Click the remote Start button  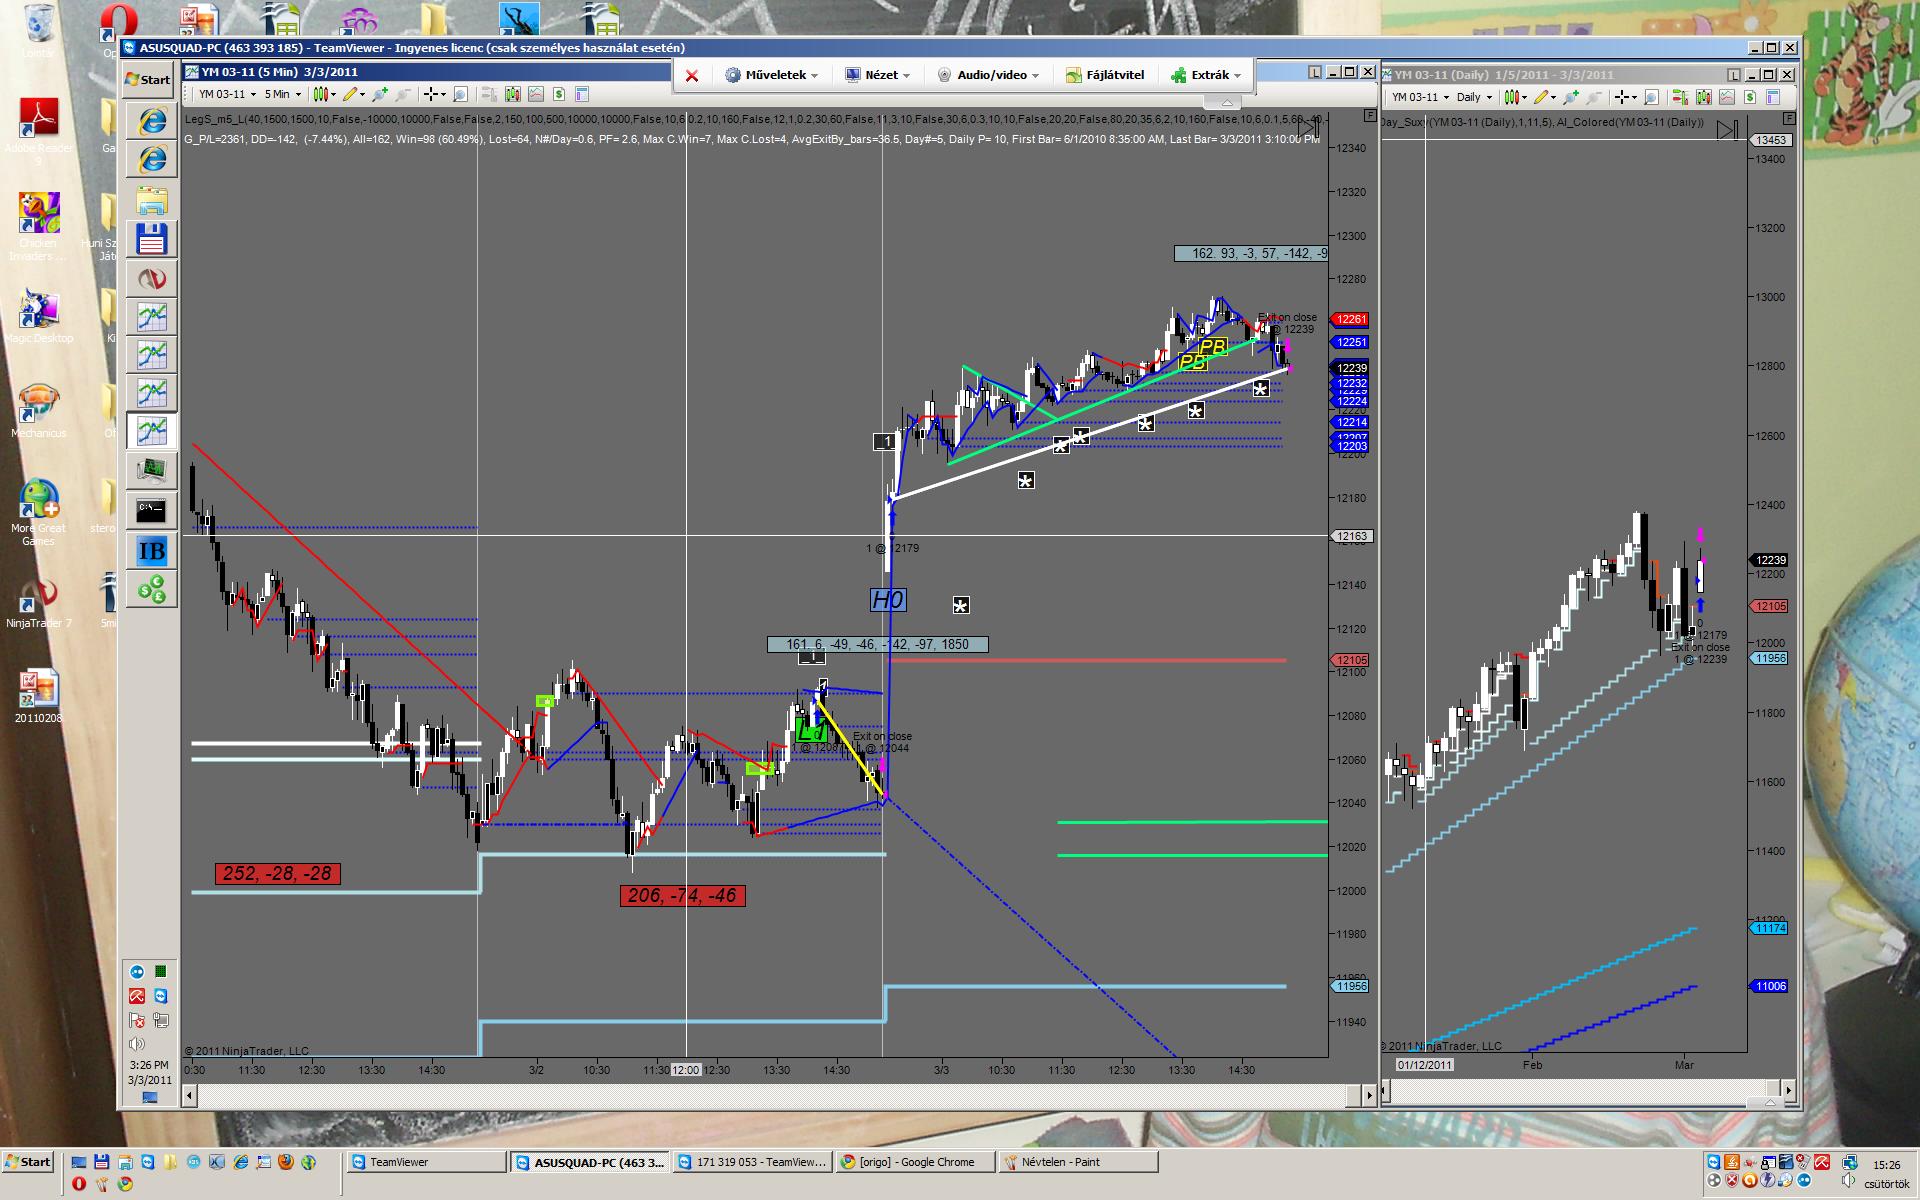pos(148,80)
